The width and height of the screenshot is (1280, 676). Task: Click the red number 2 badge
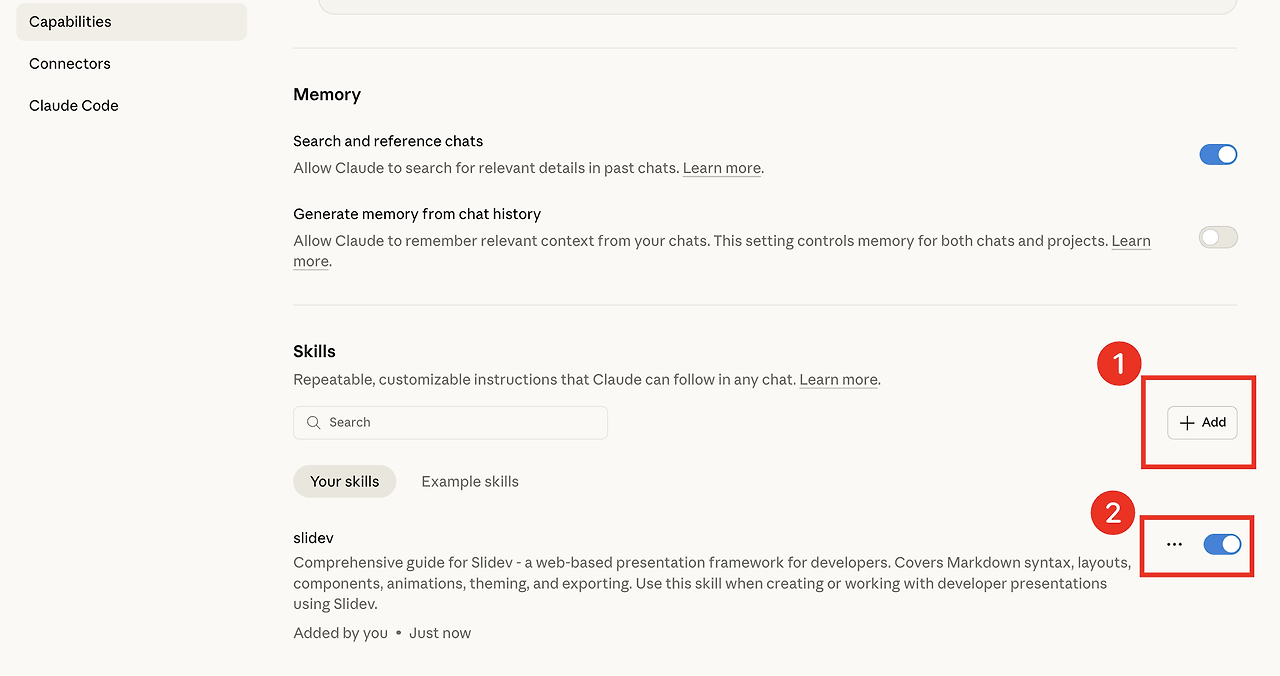tap(1112, 514)
